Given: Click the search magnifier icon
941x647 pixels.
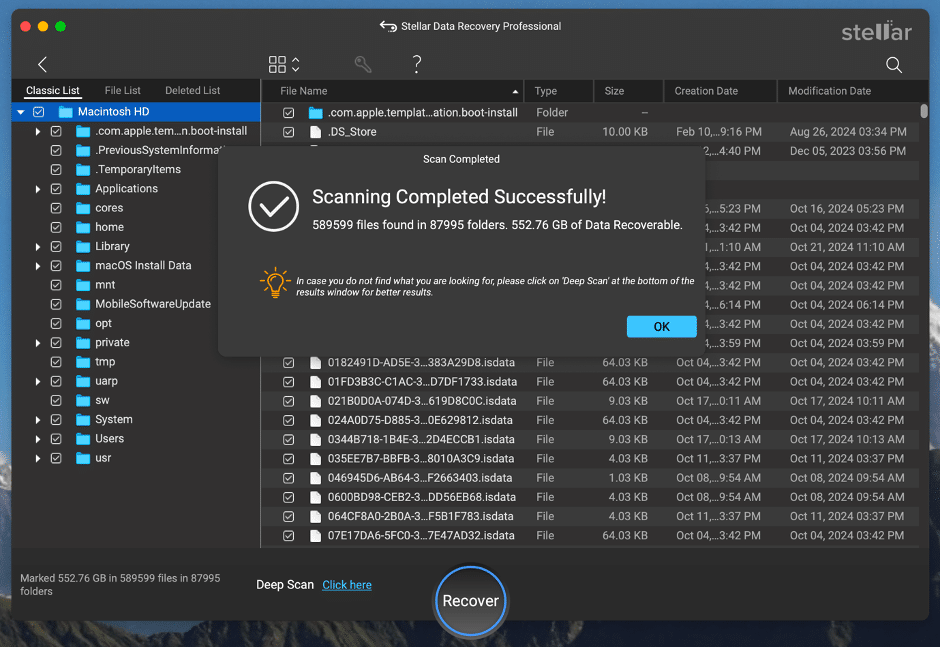Looking at the screenshot, I should click(893, 63).
